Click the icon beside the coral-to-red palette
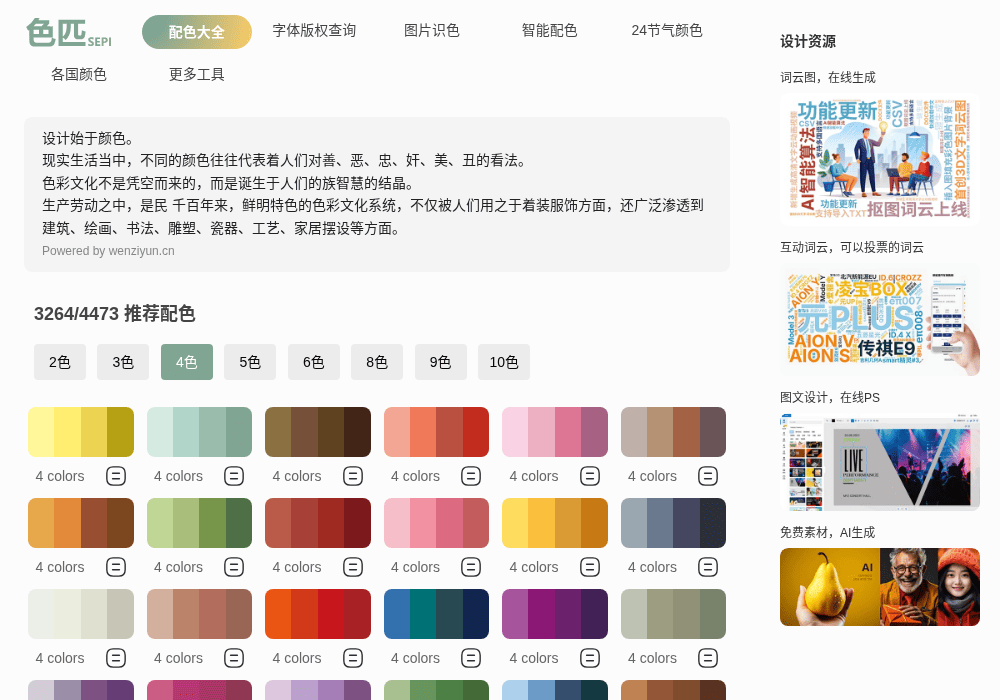The image size is (1000, 700). click(x=471, y=476)
